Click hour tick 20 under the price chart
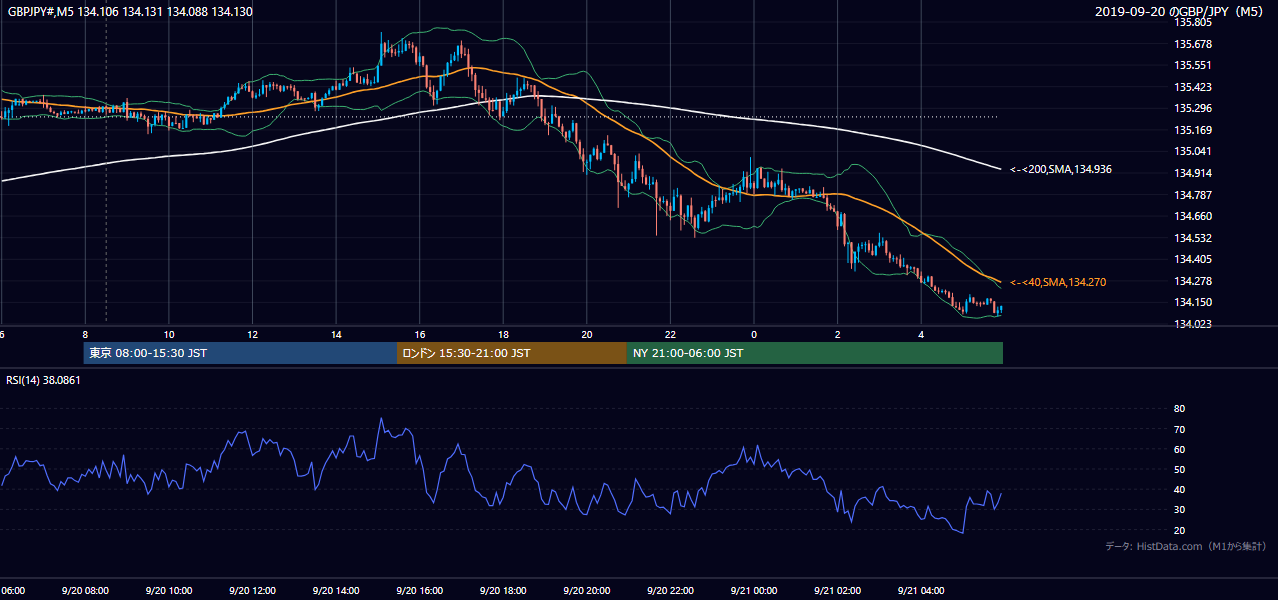This screenshot has width=1278, height=600. click(586, 334)
